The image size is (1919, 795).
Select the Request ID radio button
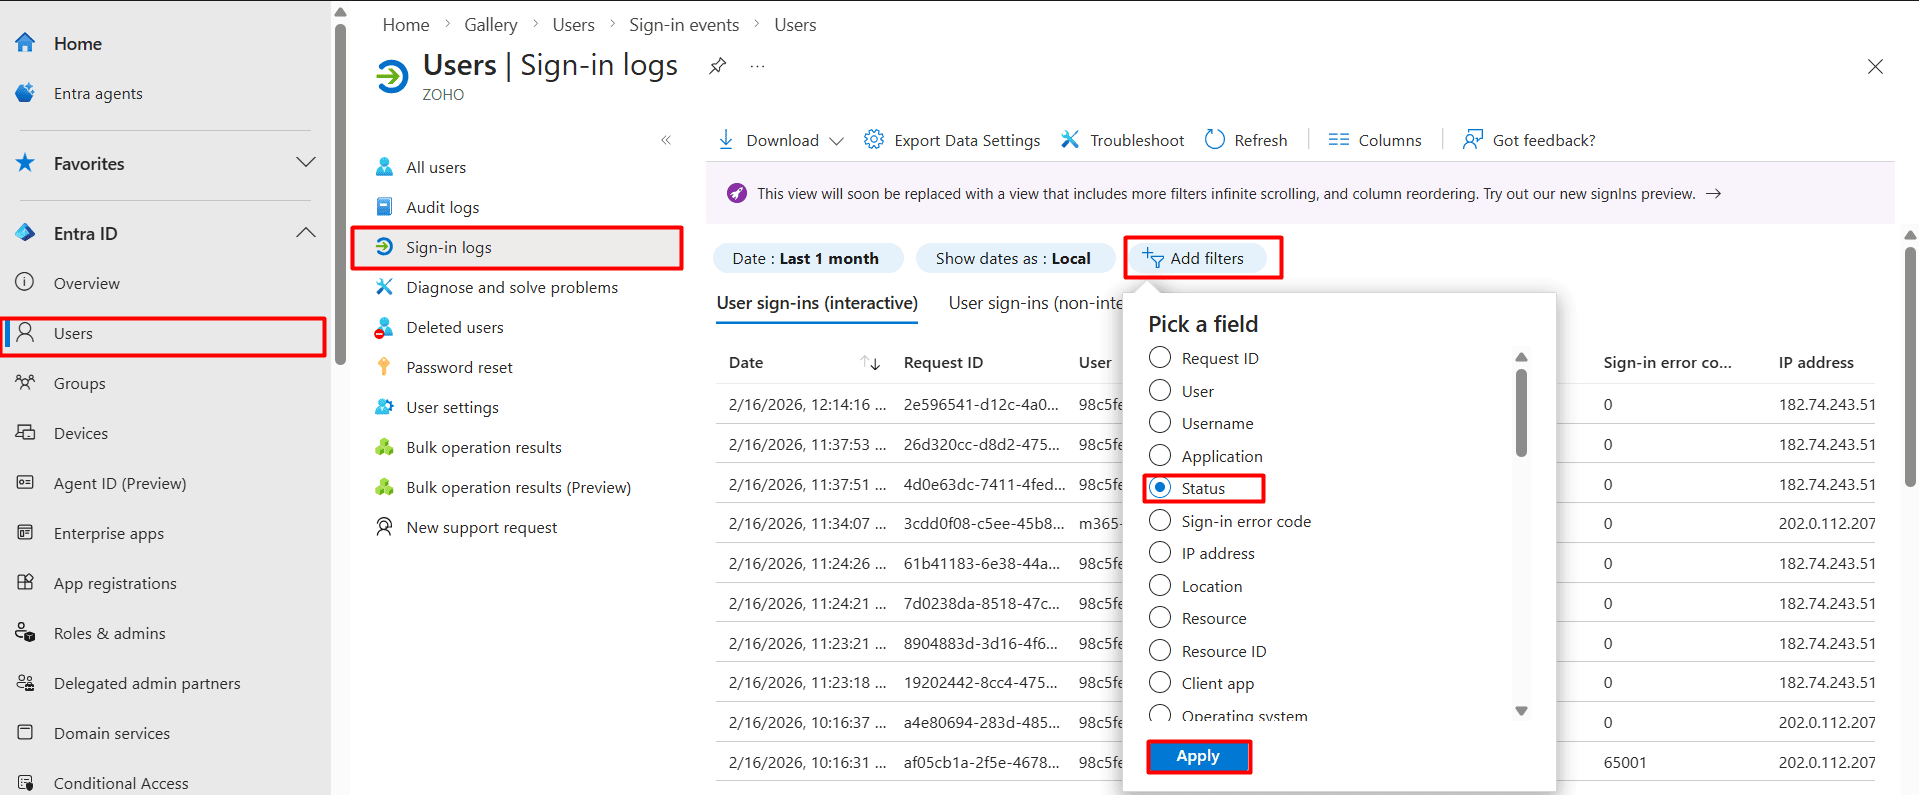1160,357
